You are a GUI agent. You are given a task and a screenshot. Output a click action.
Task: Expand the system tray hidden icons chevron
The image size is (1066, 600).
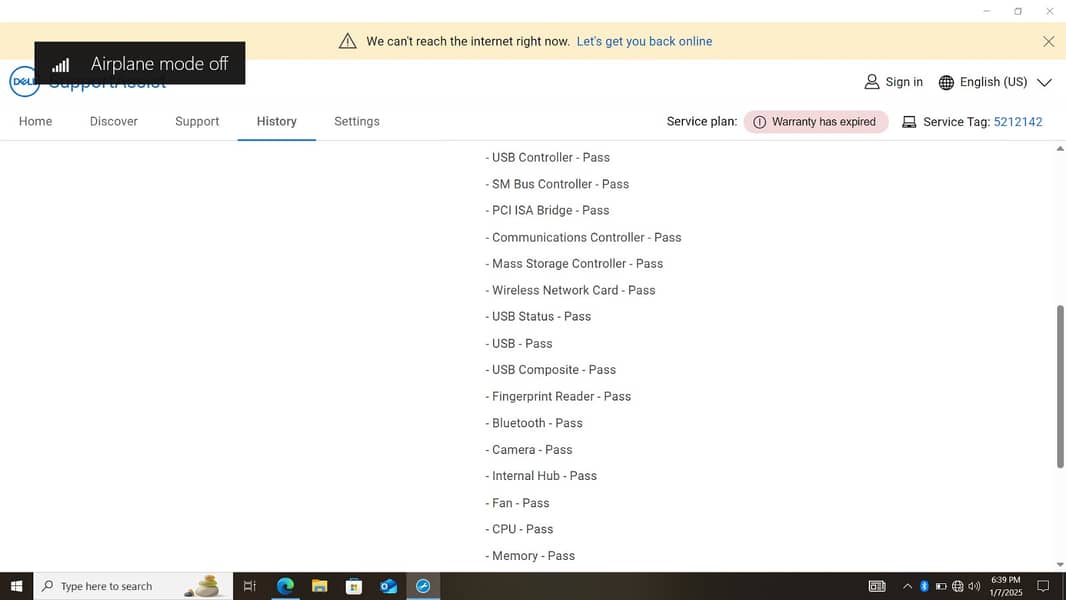point(907,586)
